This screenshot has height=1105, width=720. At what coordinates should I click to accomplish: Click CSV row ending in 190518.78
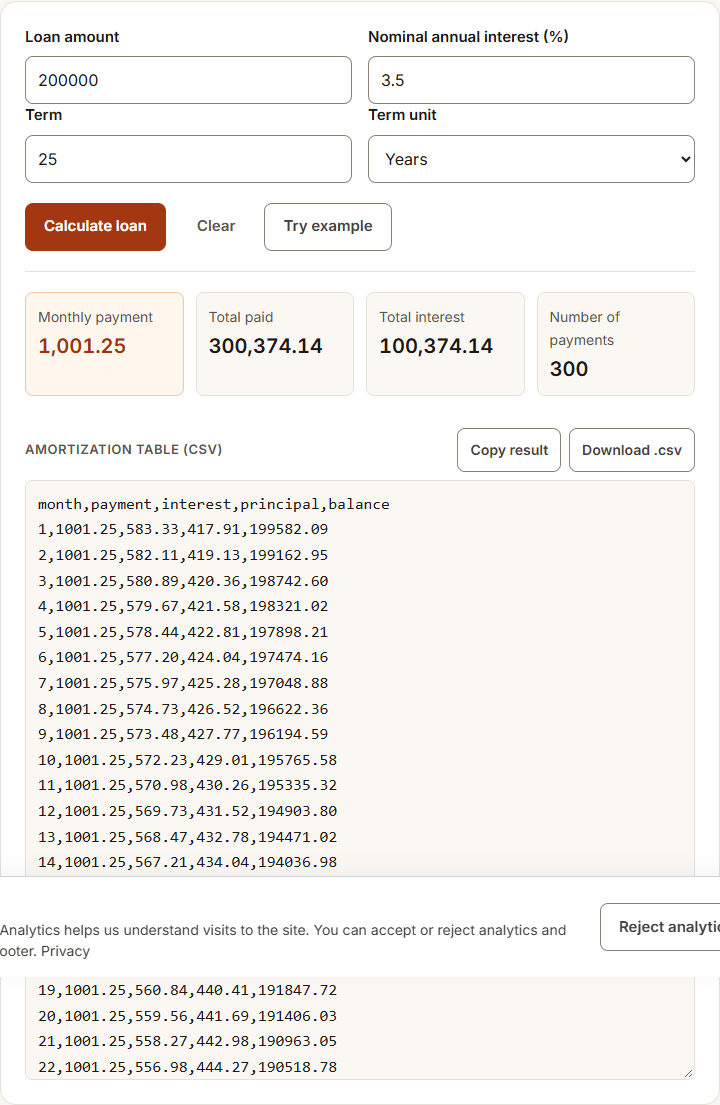187,1068
